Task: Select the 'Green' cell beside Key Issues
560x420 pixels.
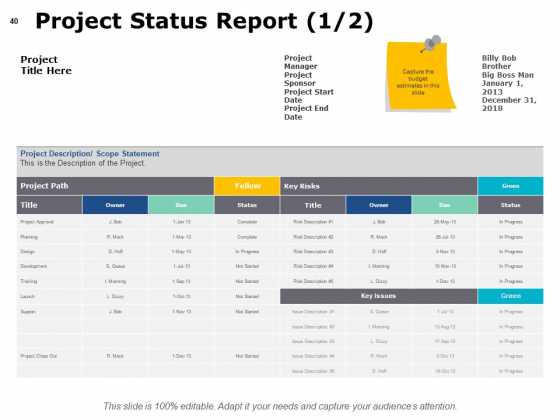Action: pos(510,296)
